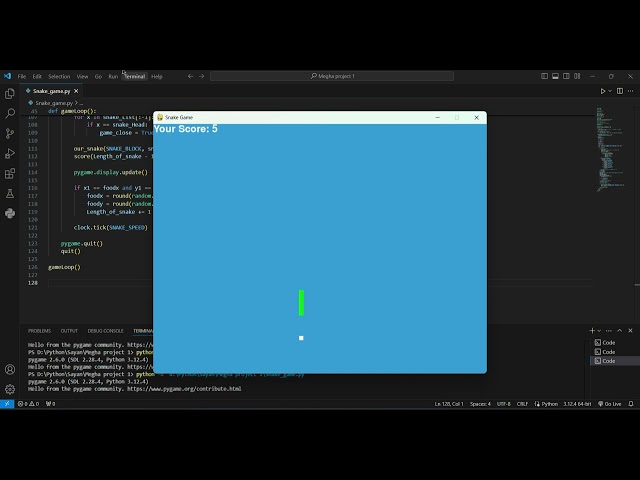Switch to the Debug Console tab
The height and width of the screenshot is (480, 640).
(x=105, y=331)
